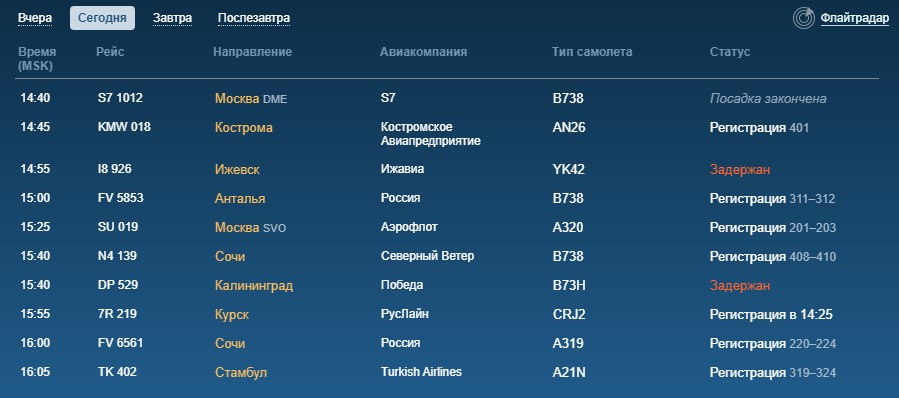Open Сочи link for flight FV 6561
The height and width of the screenshot is (398, 899).
click(x=230, y=344)
